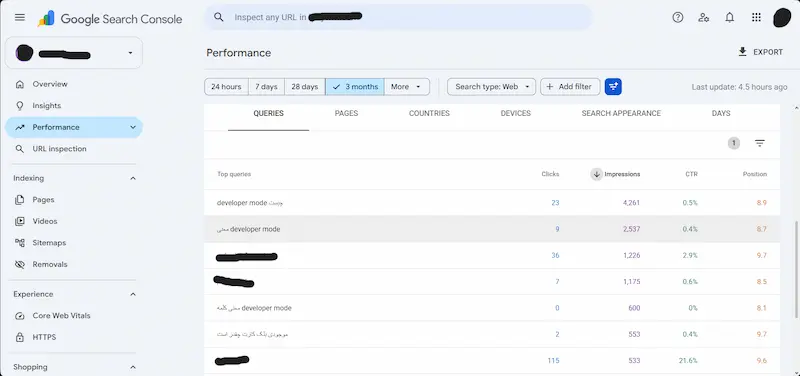Collapse the Shopping section
800x376 pixels.
[133, 367]
